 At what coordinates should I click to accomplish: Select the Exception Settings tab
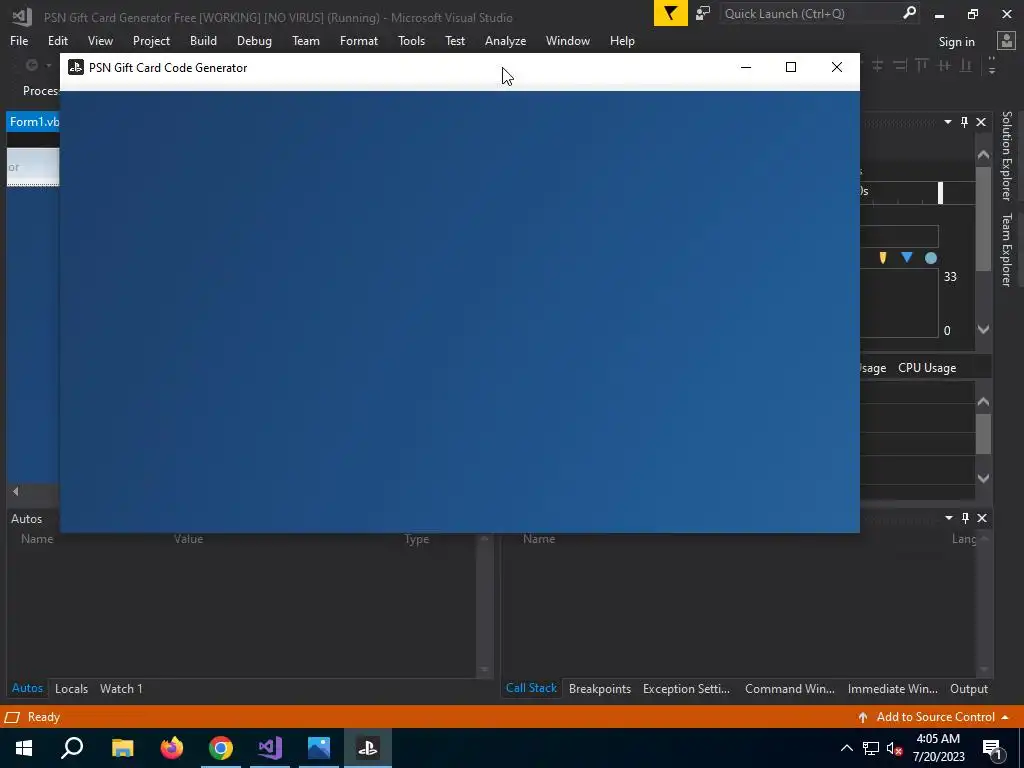[x=686, y=689]
